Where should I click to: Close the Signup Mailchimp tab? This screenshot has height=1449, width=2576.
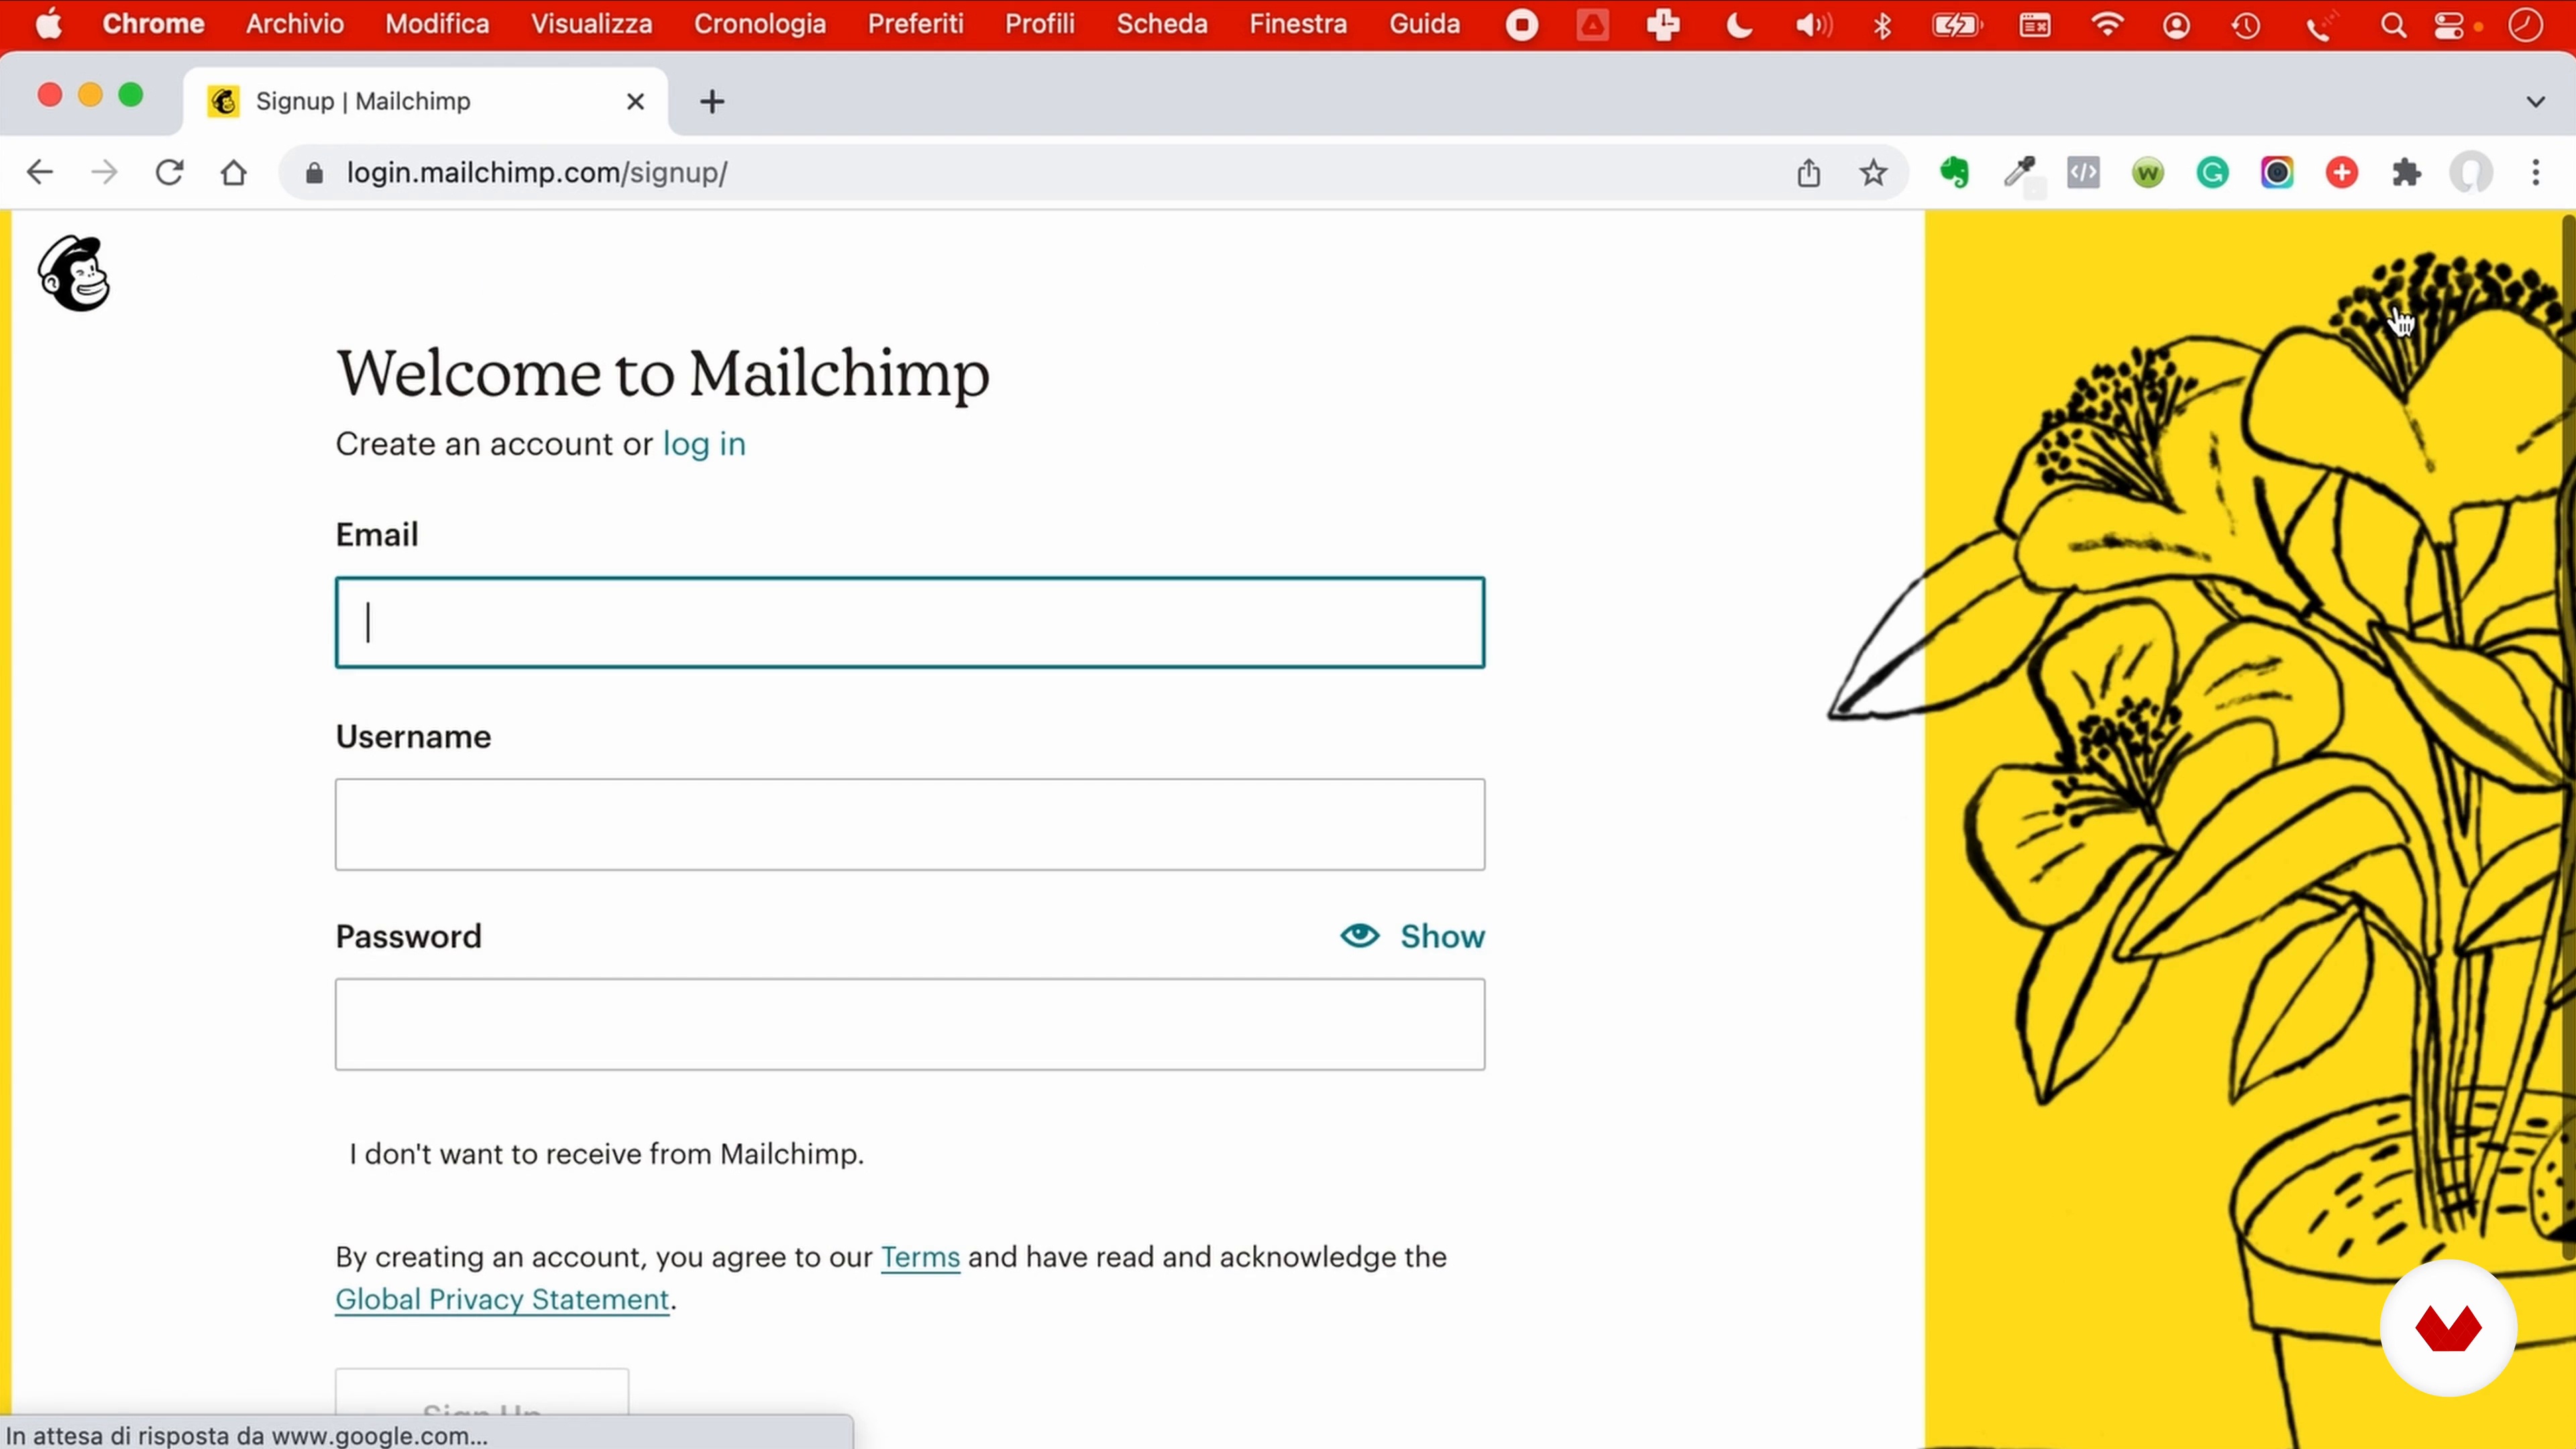(635, 101)
